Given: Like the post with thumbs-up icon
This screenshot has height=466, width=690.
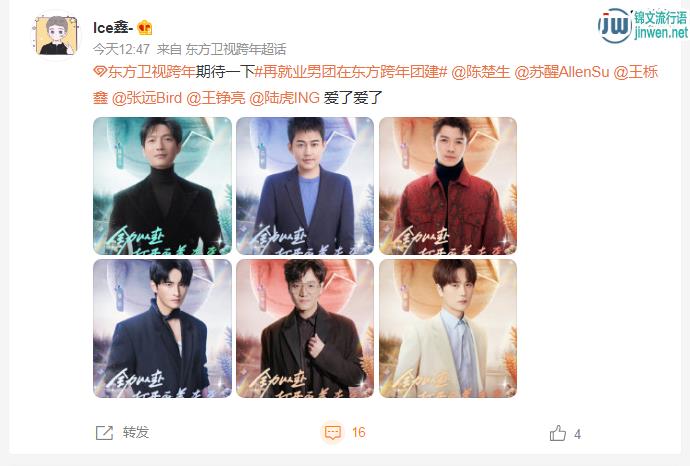Looking at the screenshot, I should pyautogui.click(x=558, y=433).
